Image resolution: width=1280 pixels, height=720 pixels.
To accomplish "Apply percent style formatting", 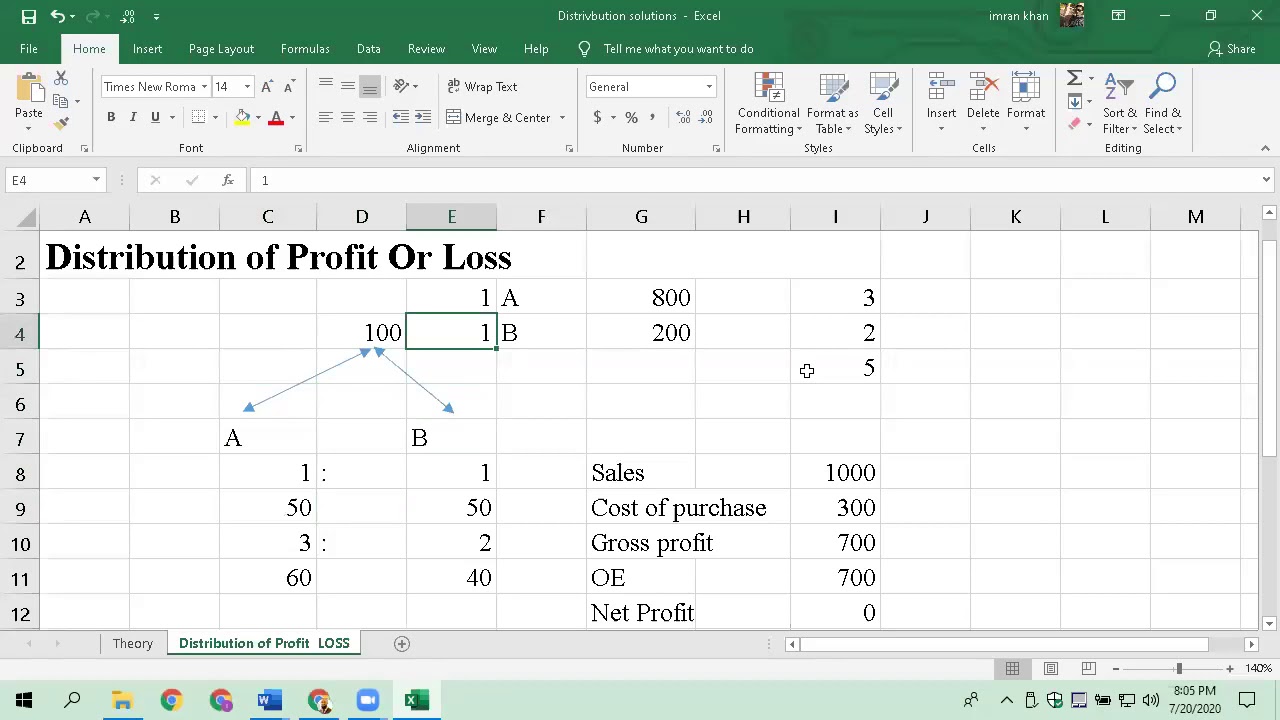I will [631, 117].
